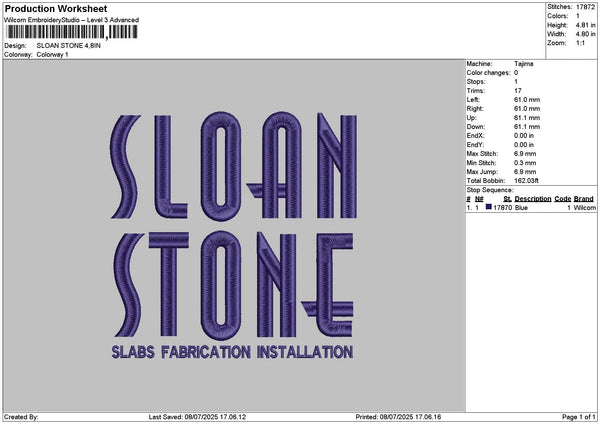
Task: Select the 'Up:' value 61.1 mm
Action: pyautogui.click(x=527, y=118)
